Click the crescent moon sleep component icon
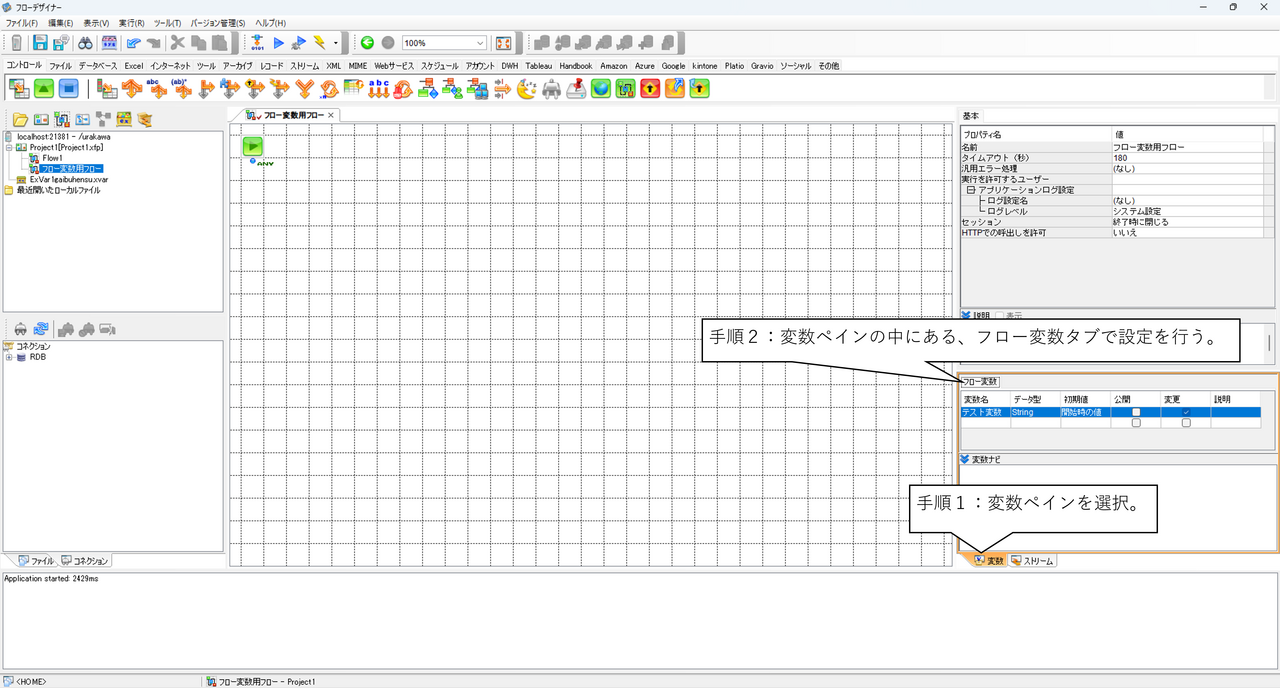Image resolution: width=1280 pixels, height=688 pixels. point(527,89)
